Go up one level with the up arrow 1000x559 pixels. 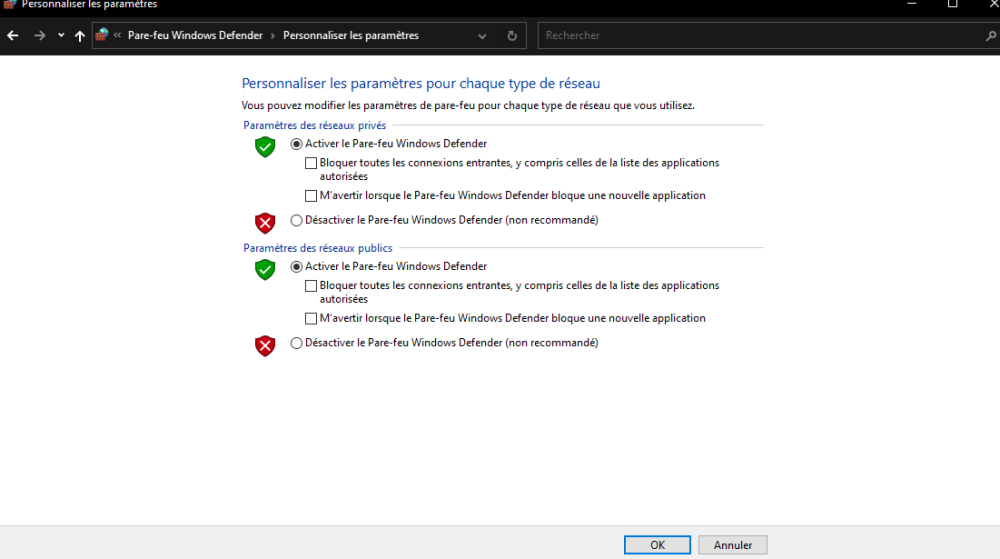(80, 36)
